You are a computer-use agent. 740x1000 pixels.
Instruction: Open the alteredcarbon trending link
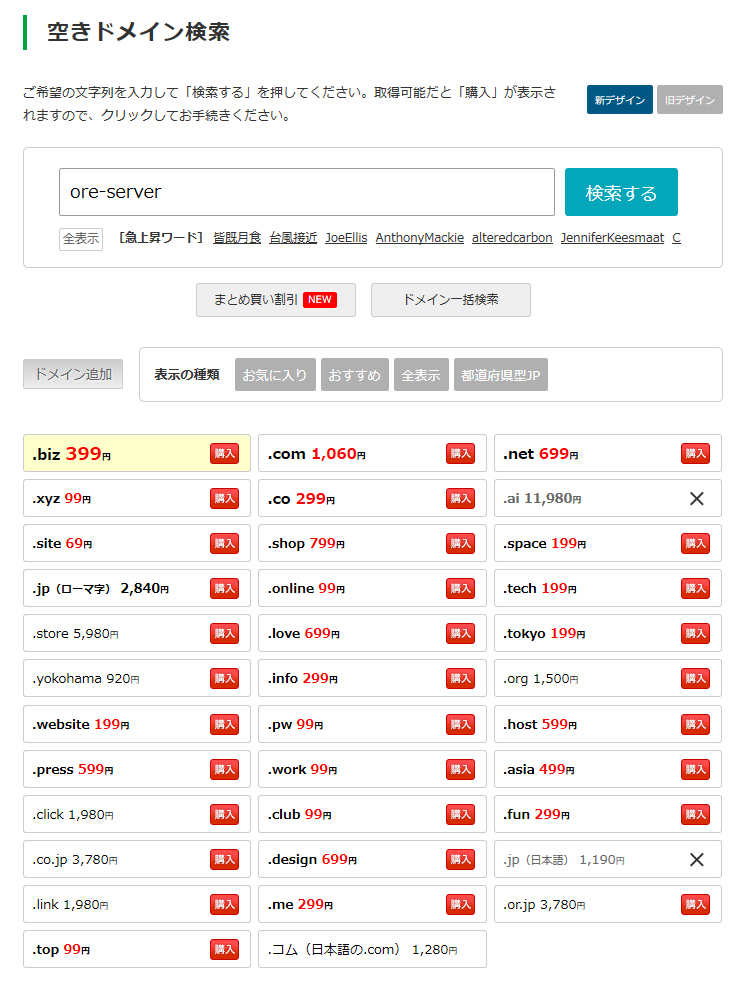[512, 238]
